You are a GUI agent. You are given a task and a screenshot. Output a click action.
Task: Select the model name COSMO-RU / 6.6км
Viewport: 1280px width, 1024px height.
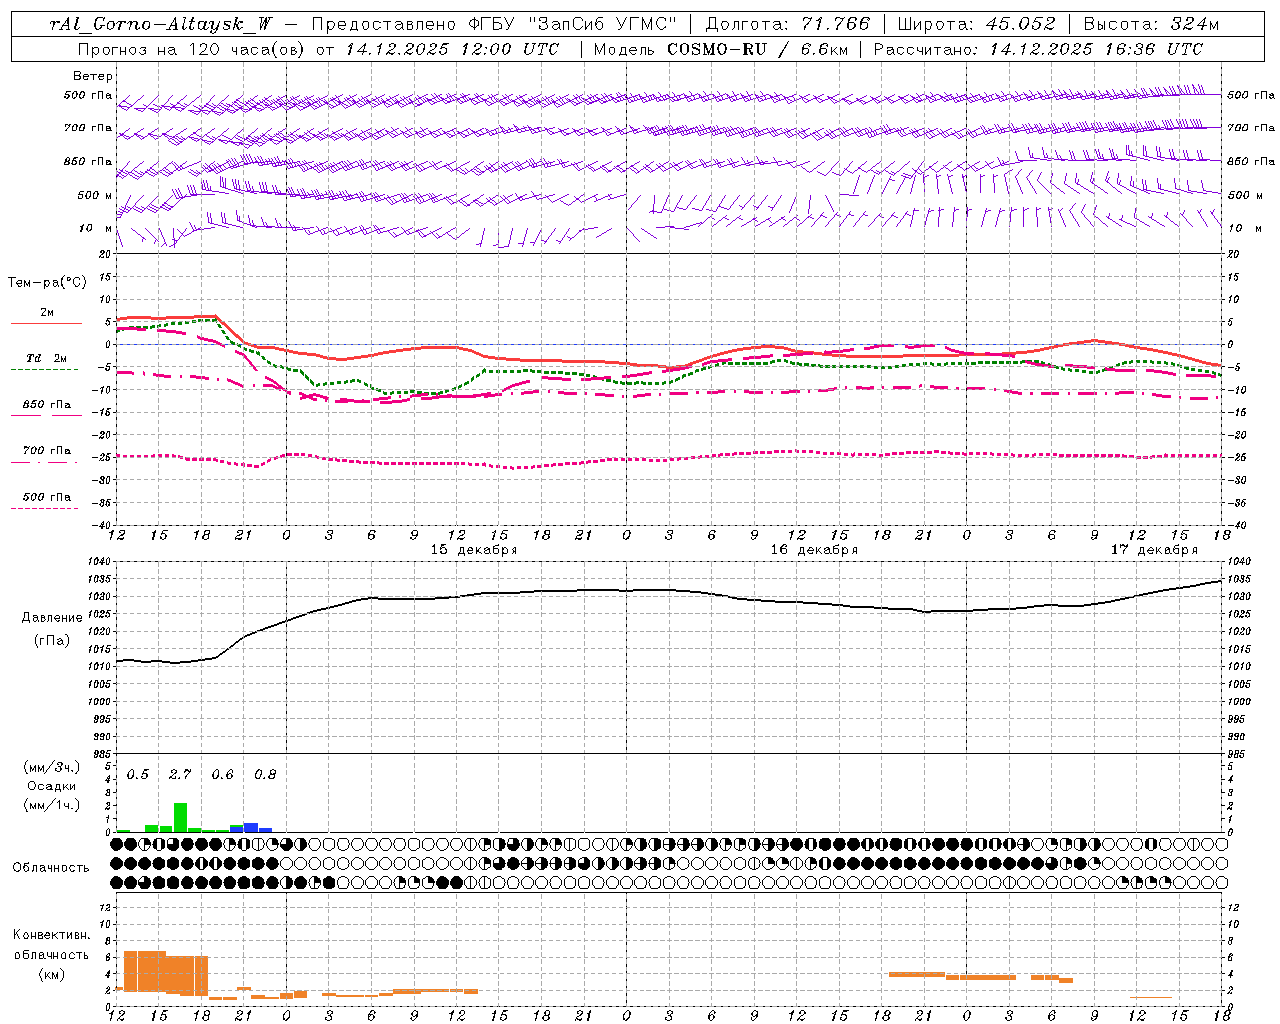click(x=758, y=49)
